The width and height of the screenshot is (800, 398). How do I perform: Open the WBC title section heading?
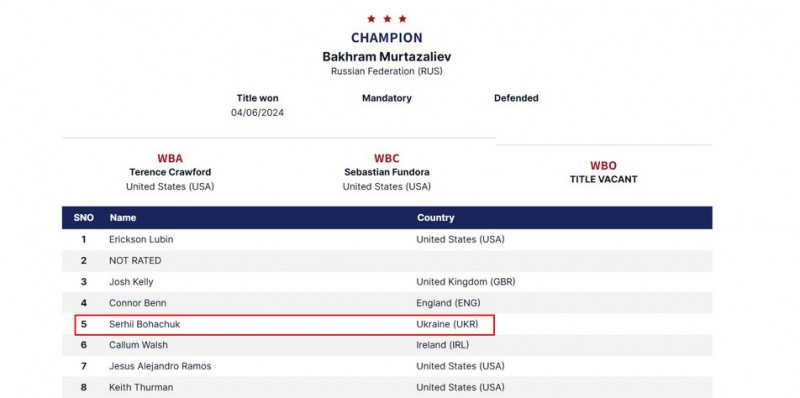click(x=387, y=158)
